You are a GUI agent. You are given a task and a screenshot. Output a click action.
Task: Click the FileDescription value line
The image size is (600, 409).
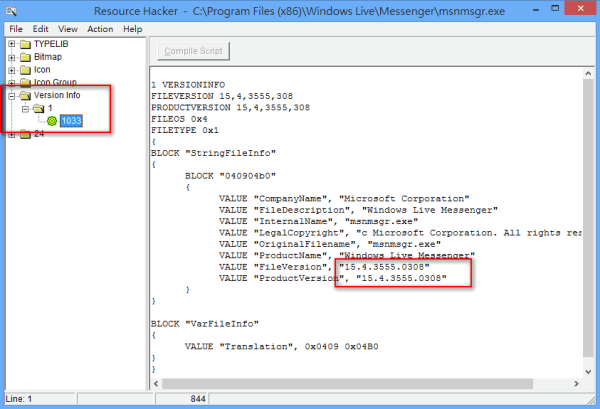pyautogui.click(x=358, y=210)
